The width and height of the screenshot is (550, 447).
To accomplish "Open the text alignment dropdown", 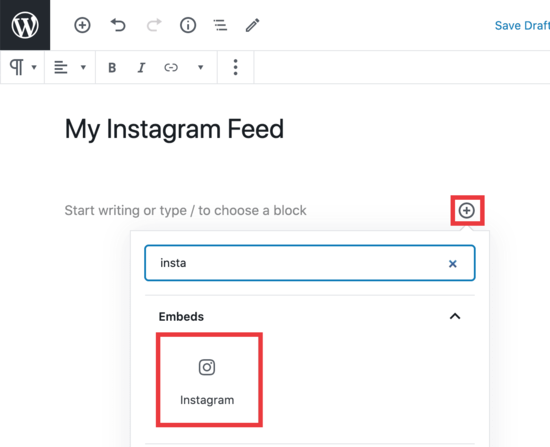I will [x=69, y=67].
